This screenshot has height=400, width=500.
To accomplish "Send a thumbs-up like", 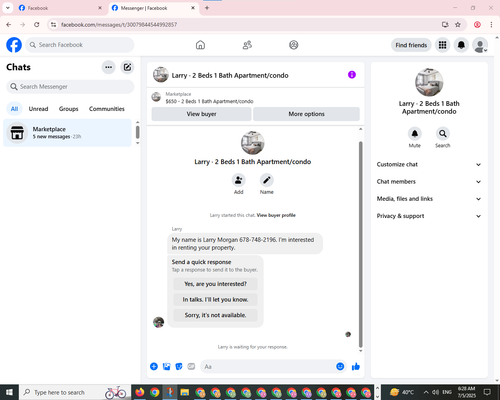I will [x=356, y=367].
